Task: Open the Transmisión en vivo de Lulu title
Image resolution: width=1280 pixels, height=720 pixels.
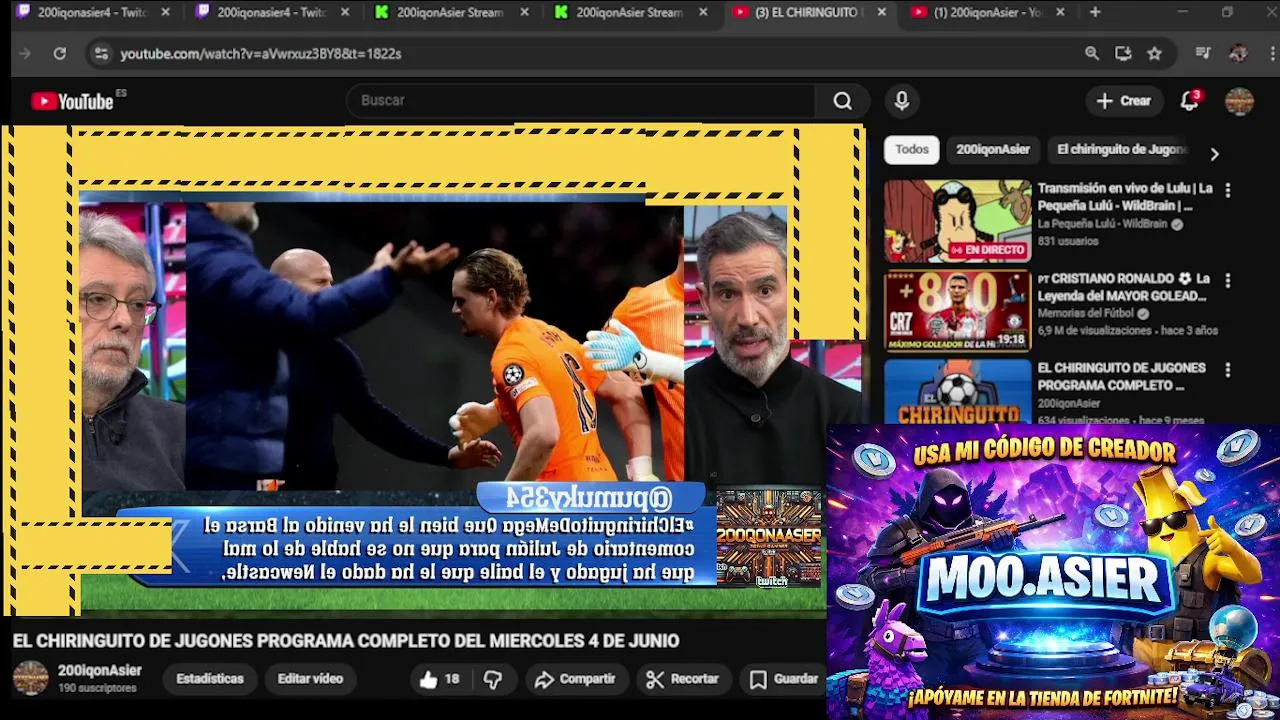Action: 1125,197
